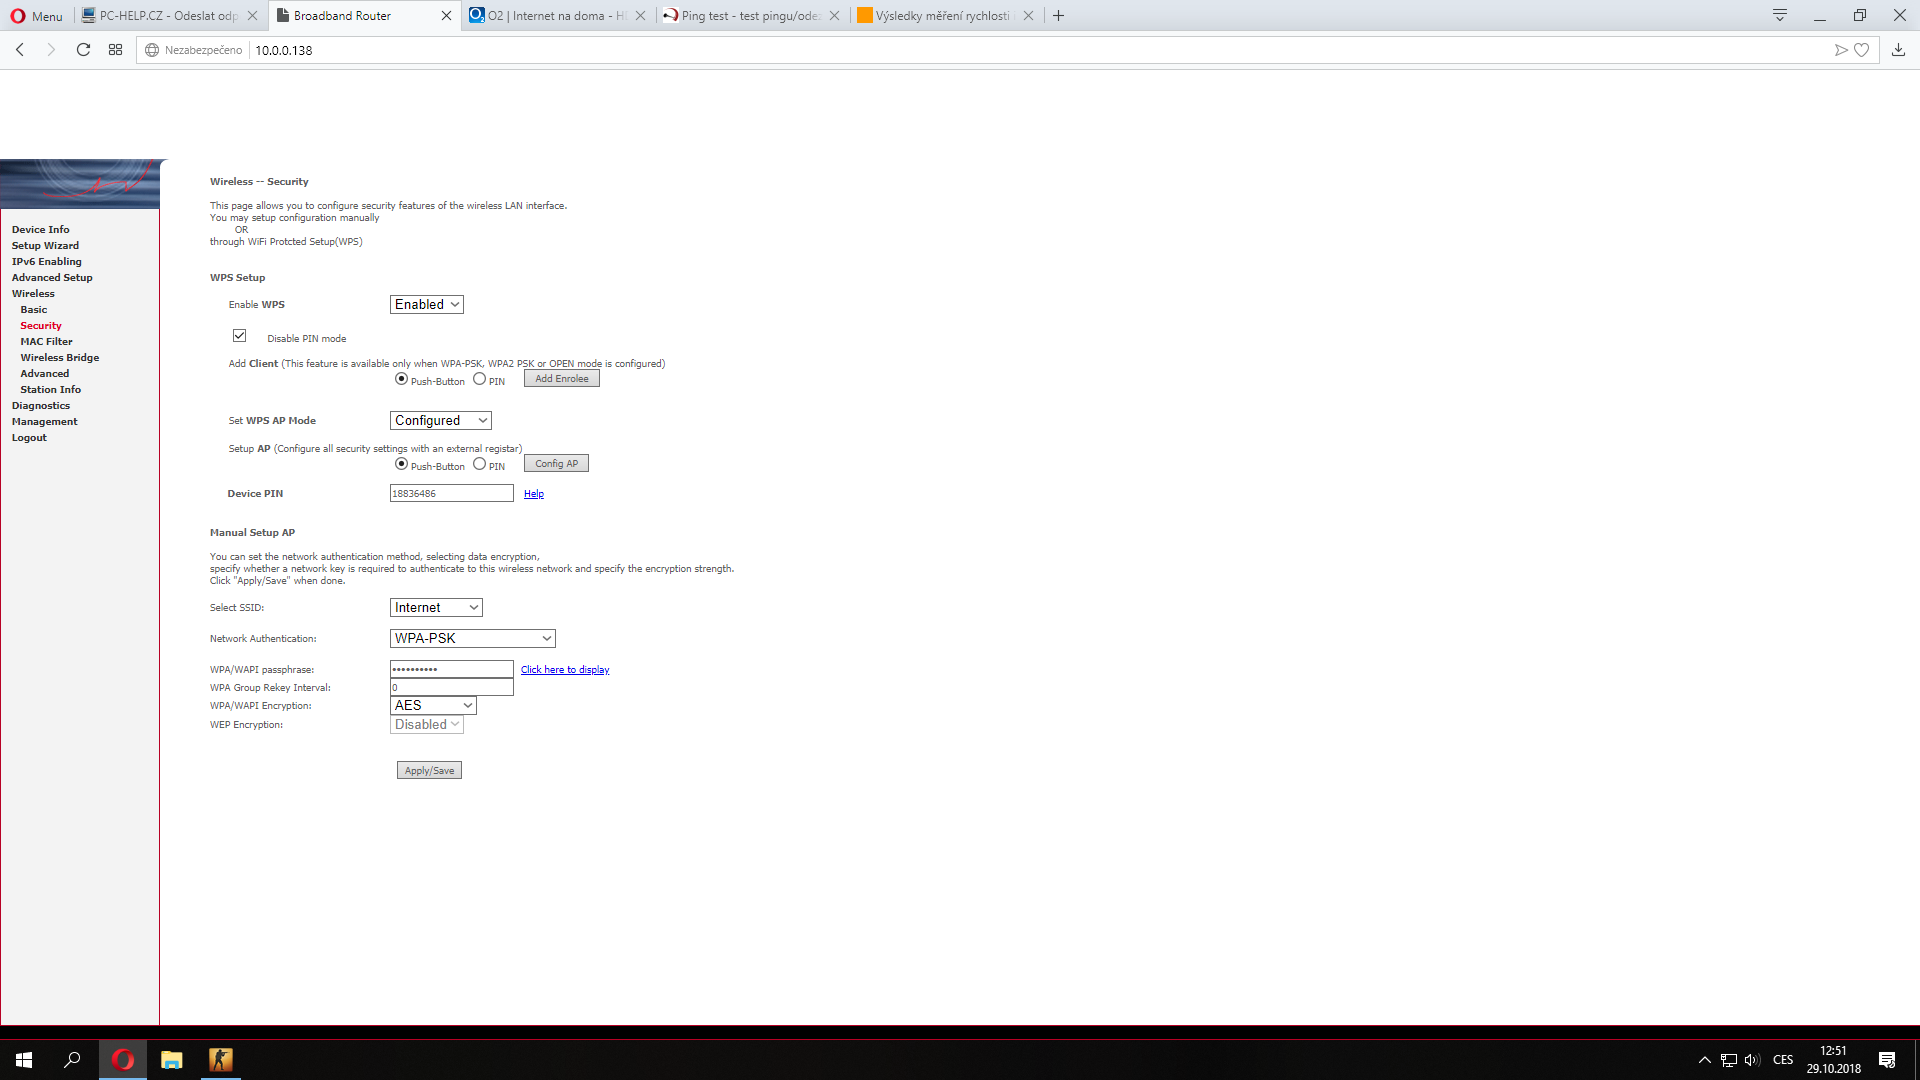
Task: Click the Apply/Save button
Action: tap(429, 771)
